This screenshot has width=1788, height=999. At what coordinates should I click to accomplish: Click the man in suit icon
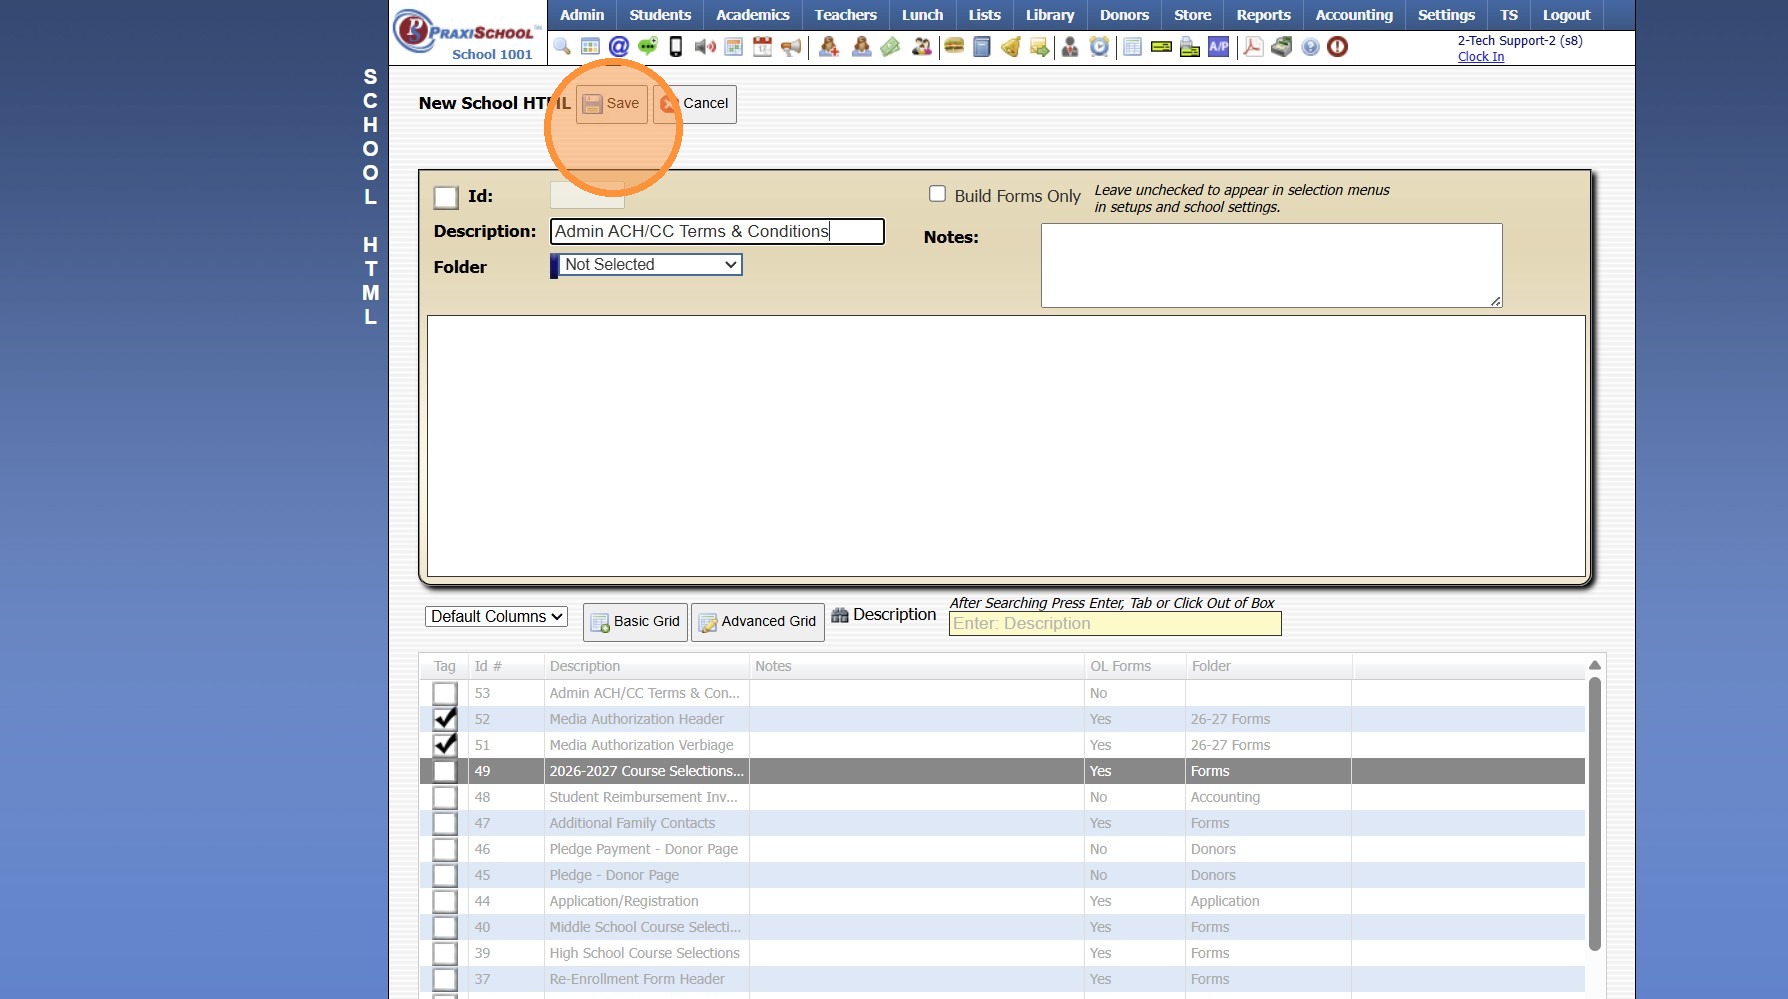point(1070,47)
